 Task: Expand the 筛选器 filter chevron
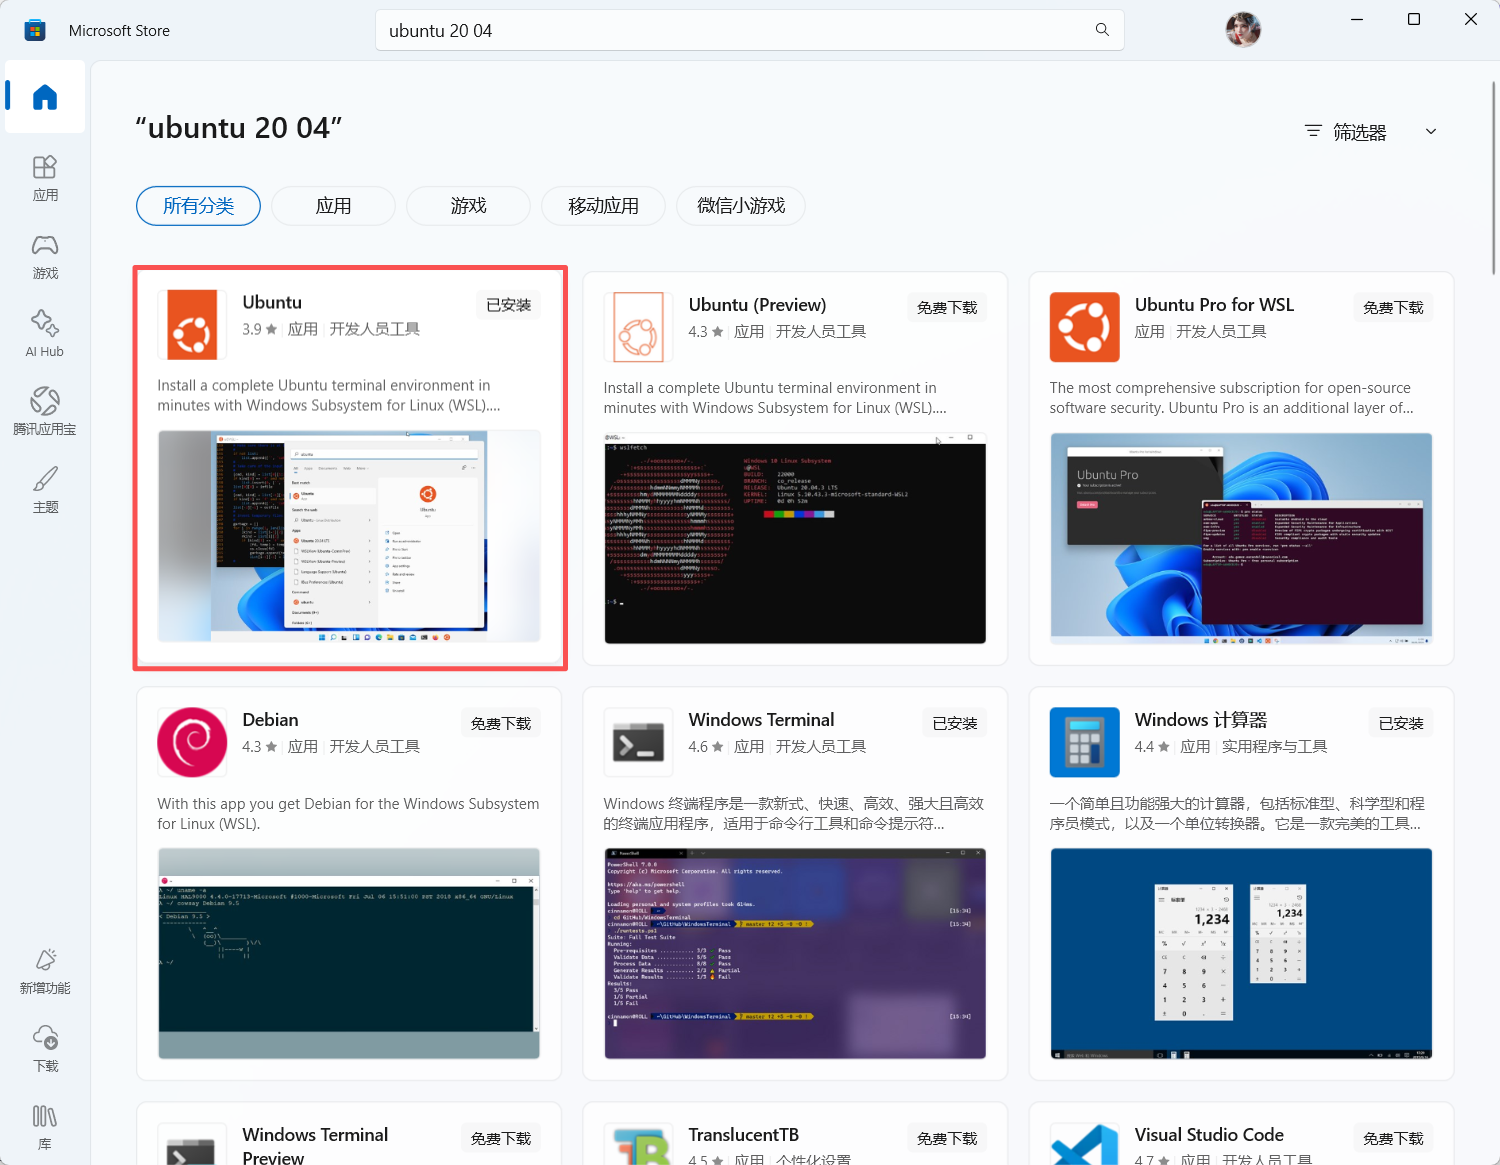(x=1431, y=131)
